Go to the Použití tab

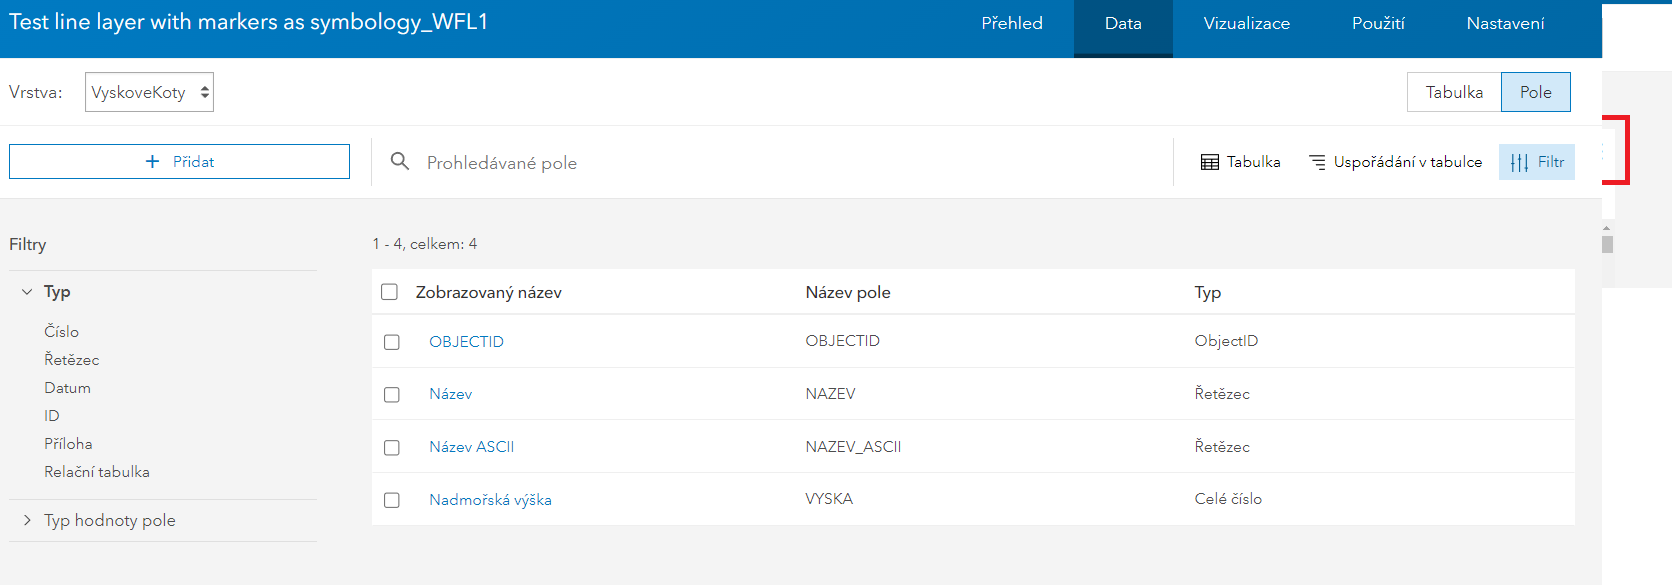pyautogui.click(x=1378, y=23)
